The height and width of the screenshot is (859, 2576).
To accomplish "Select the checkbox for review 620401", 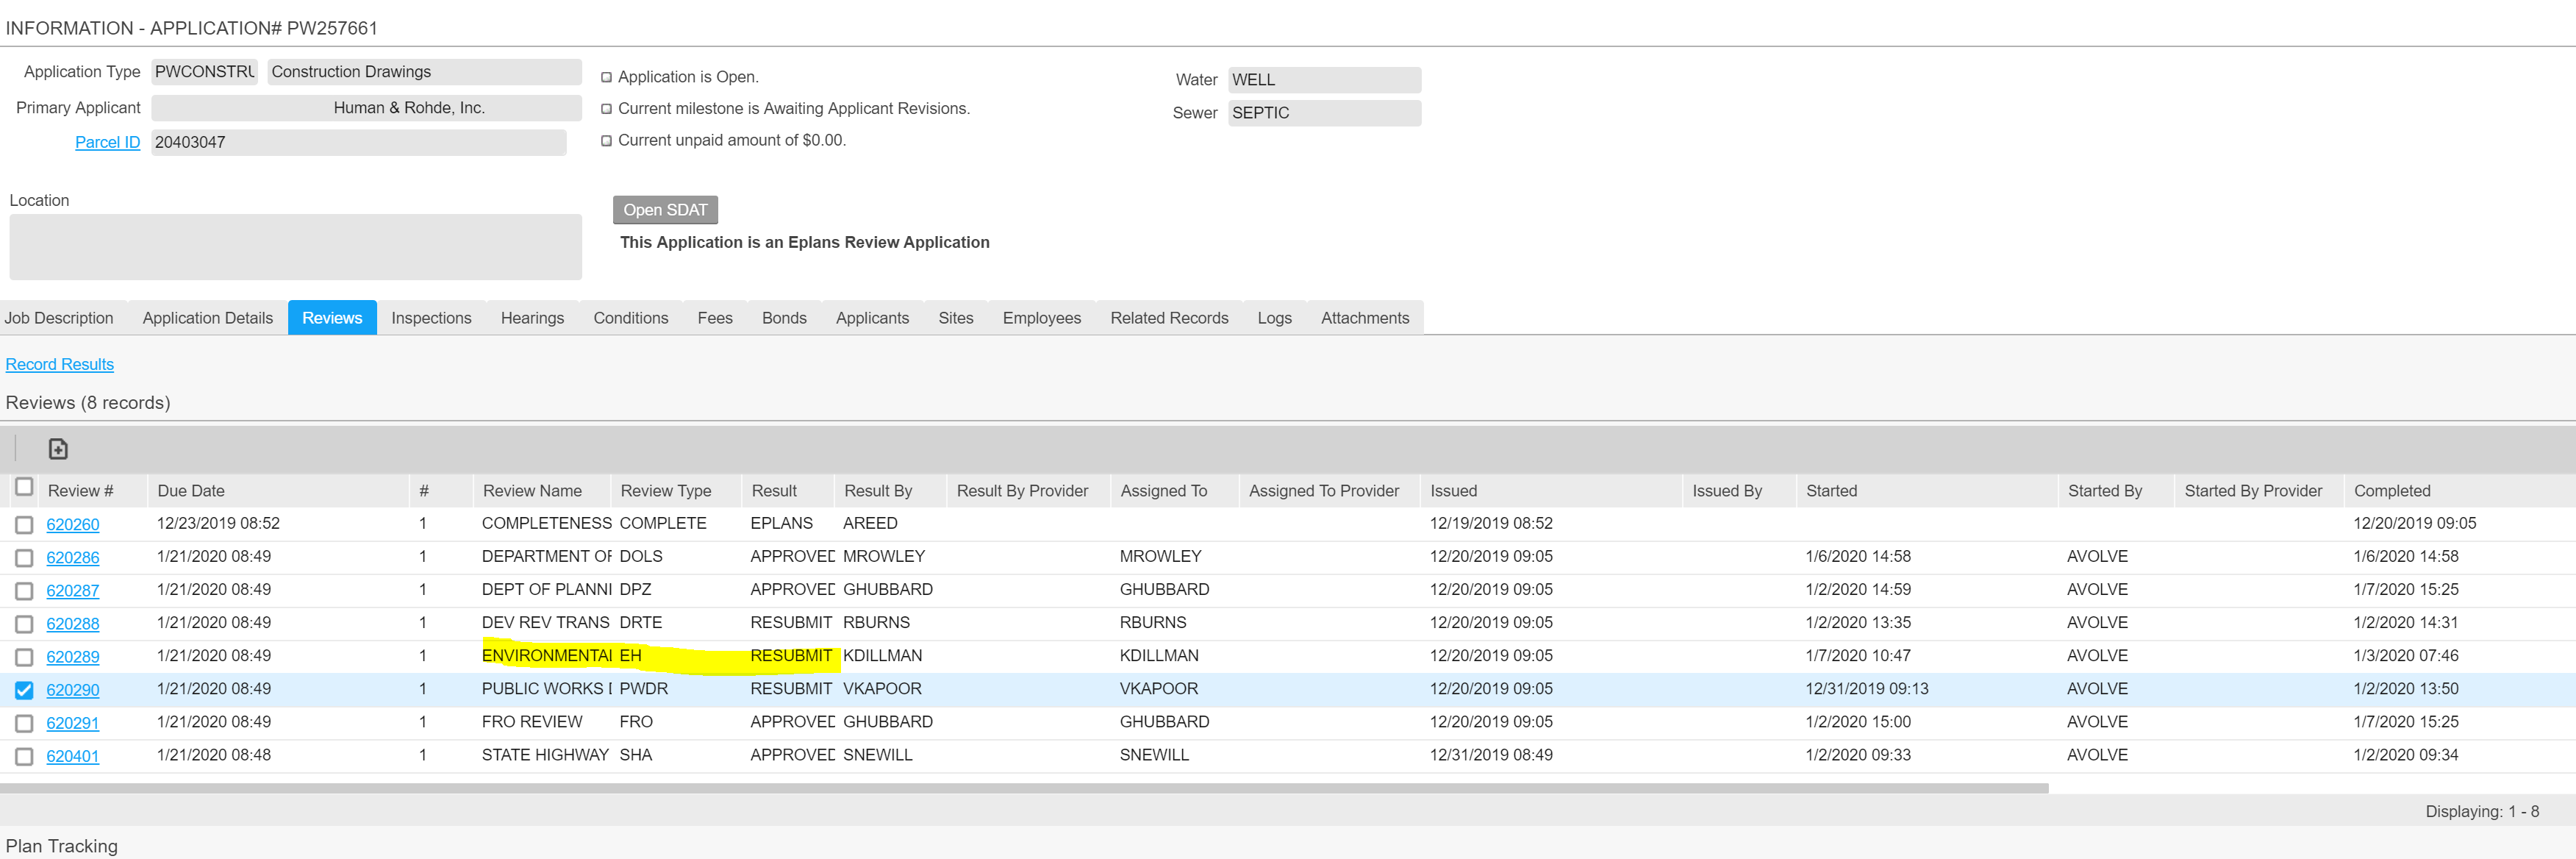I will click(x=24, y=756).
